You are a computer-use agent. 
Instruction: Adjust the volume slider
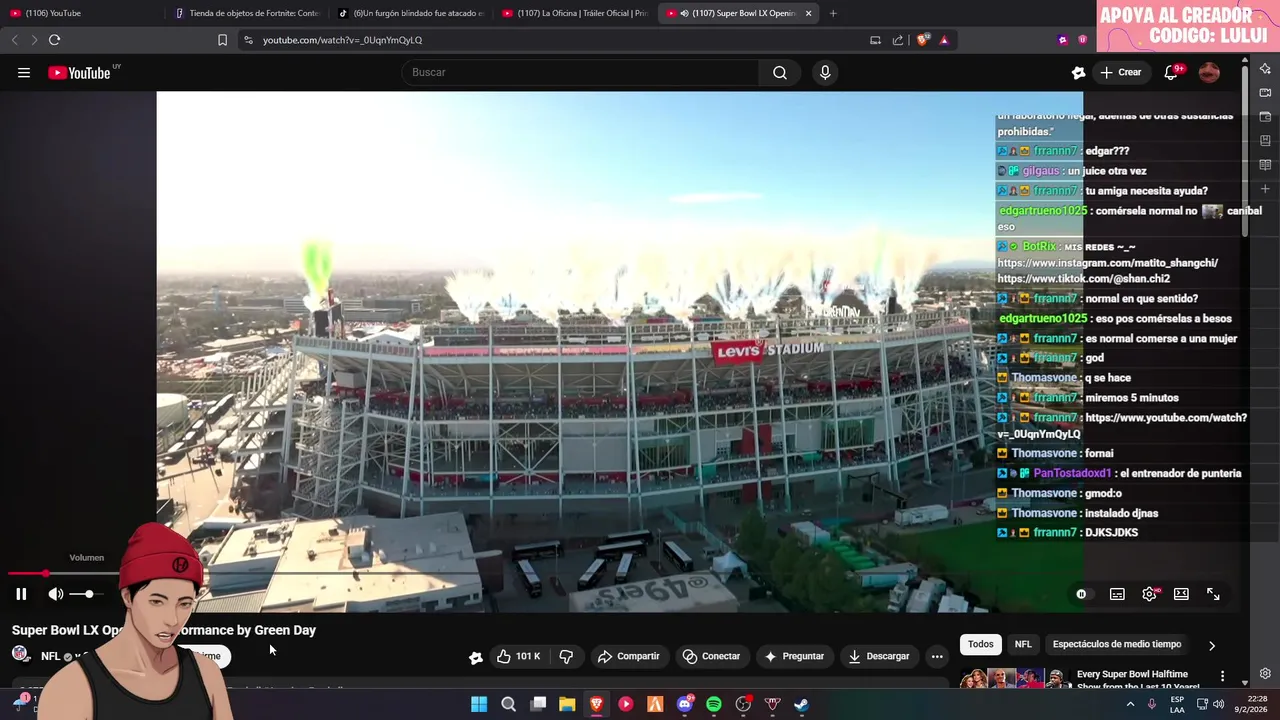click(88, 594)
